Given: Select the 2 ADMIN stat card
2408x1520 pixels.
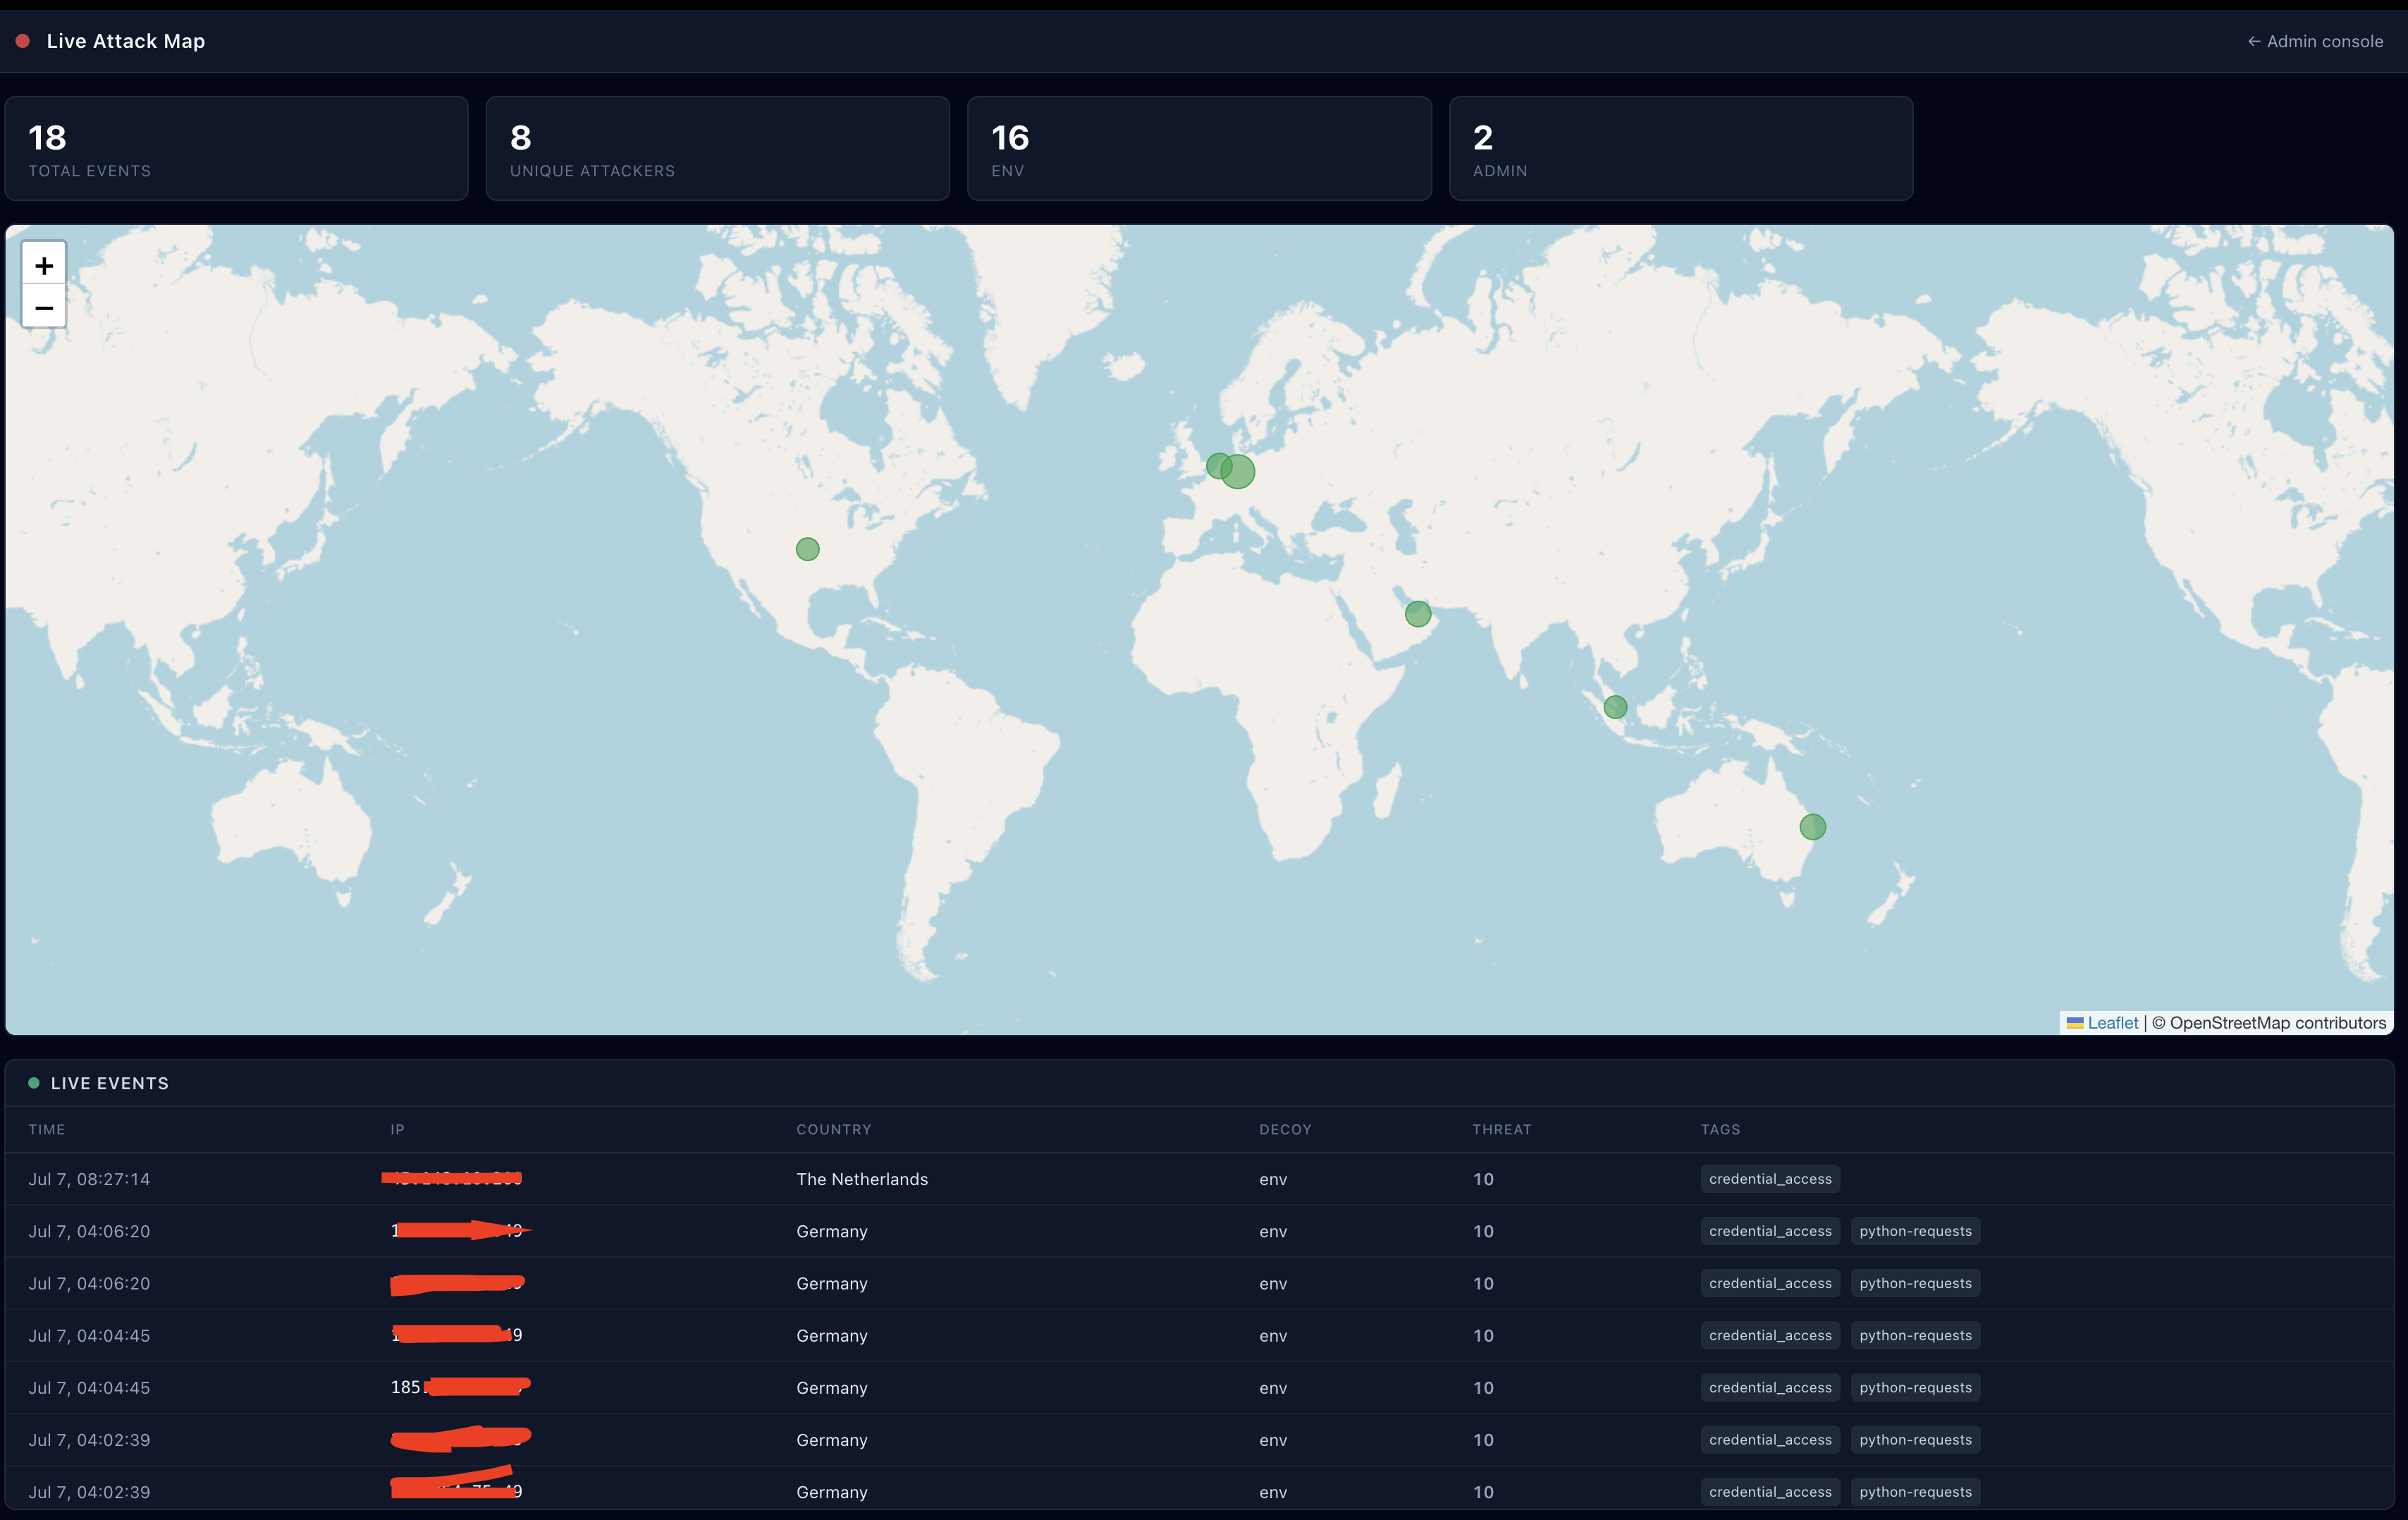Looking at the screenshot, I should coord(1681,148).
